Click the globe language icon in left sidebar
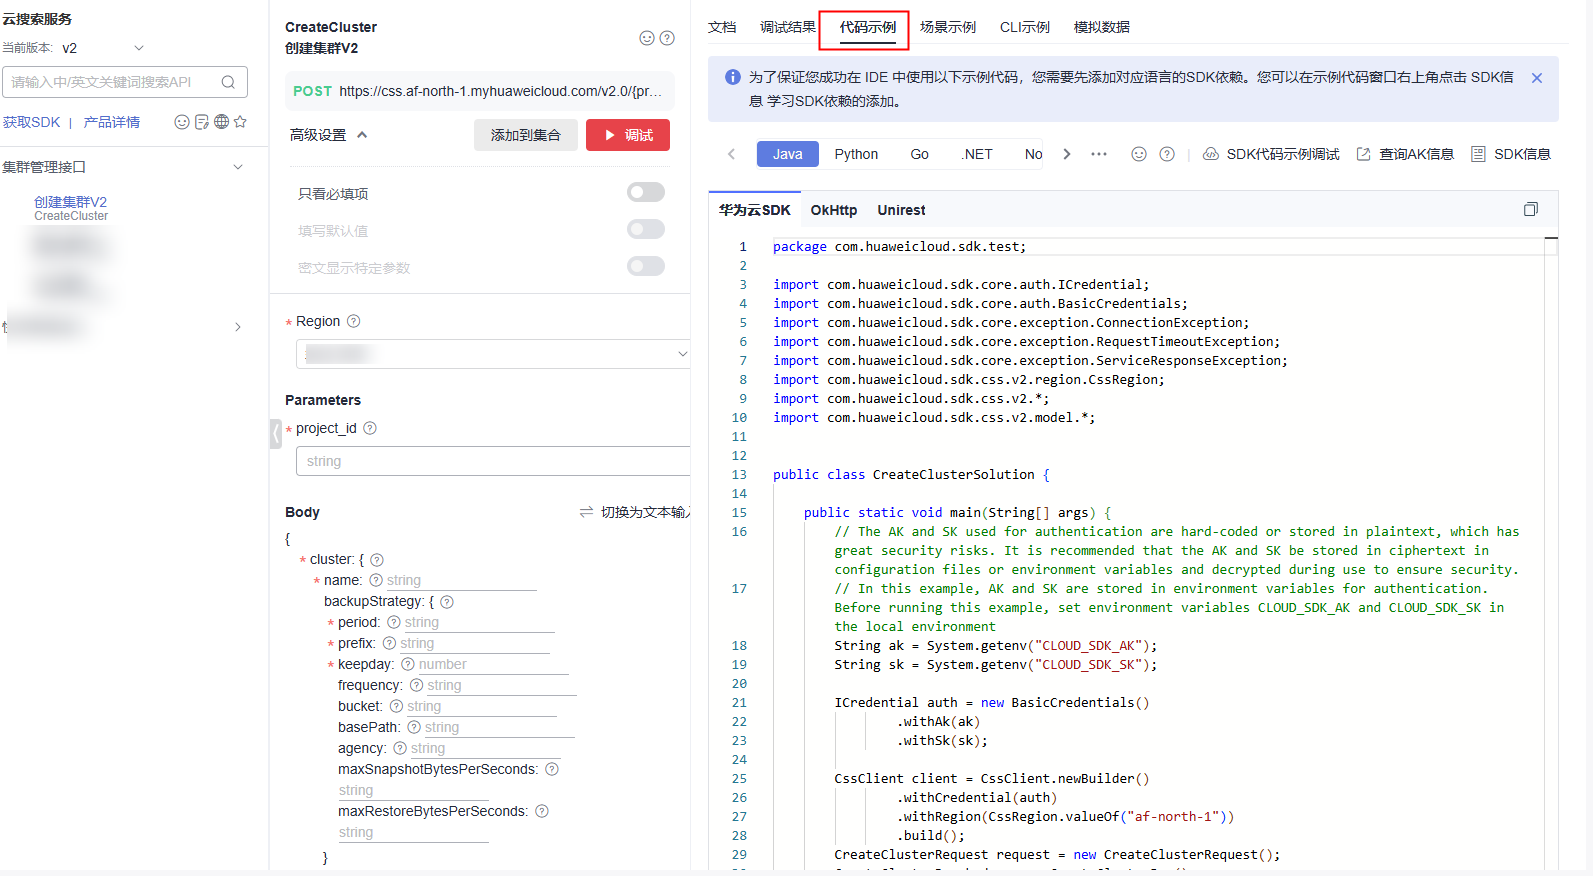This screenshot has height=876, width=1593. point(222,122)
